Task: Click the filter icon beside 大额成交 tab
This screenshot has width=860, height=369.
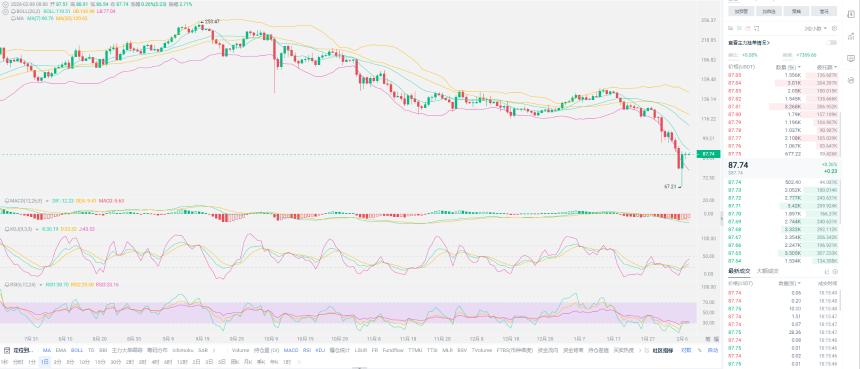Action: pos(827,271)
